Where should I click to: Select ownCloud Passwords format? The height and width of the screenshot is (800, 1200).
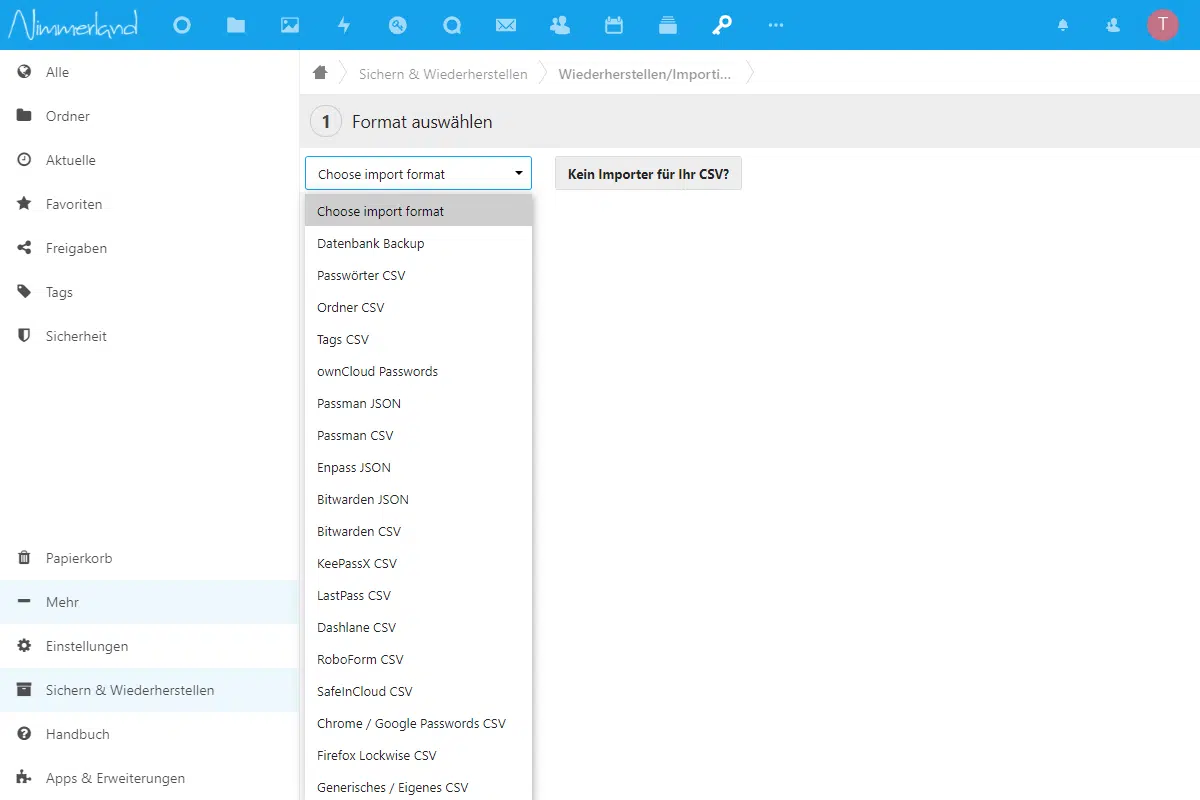(418, 371)
